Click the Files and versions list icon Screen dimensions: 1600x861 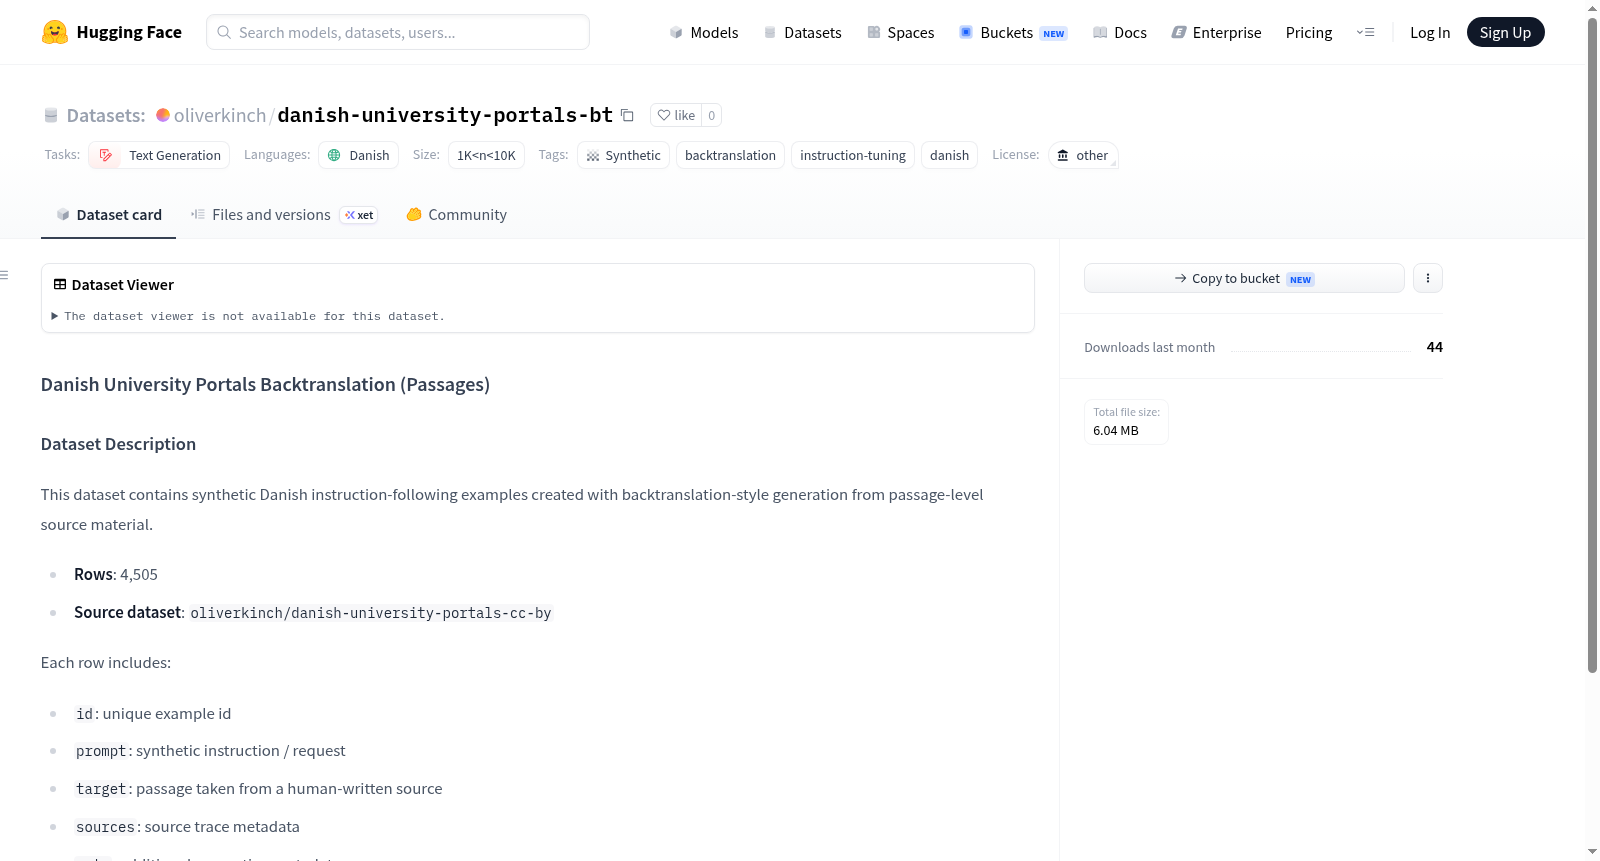coord(198,215)
